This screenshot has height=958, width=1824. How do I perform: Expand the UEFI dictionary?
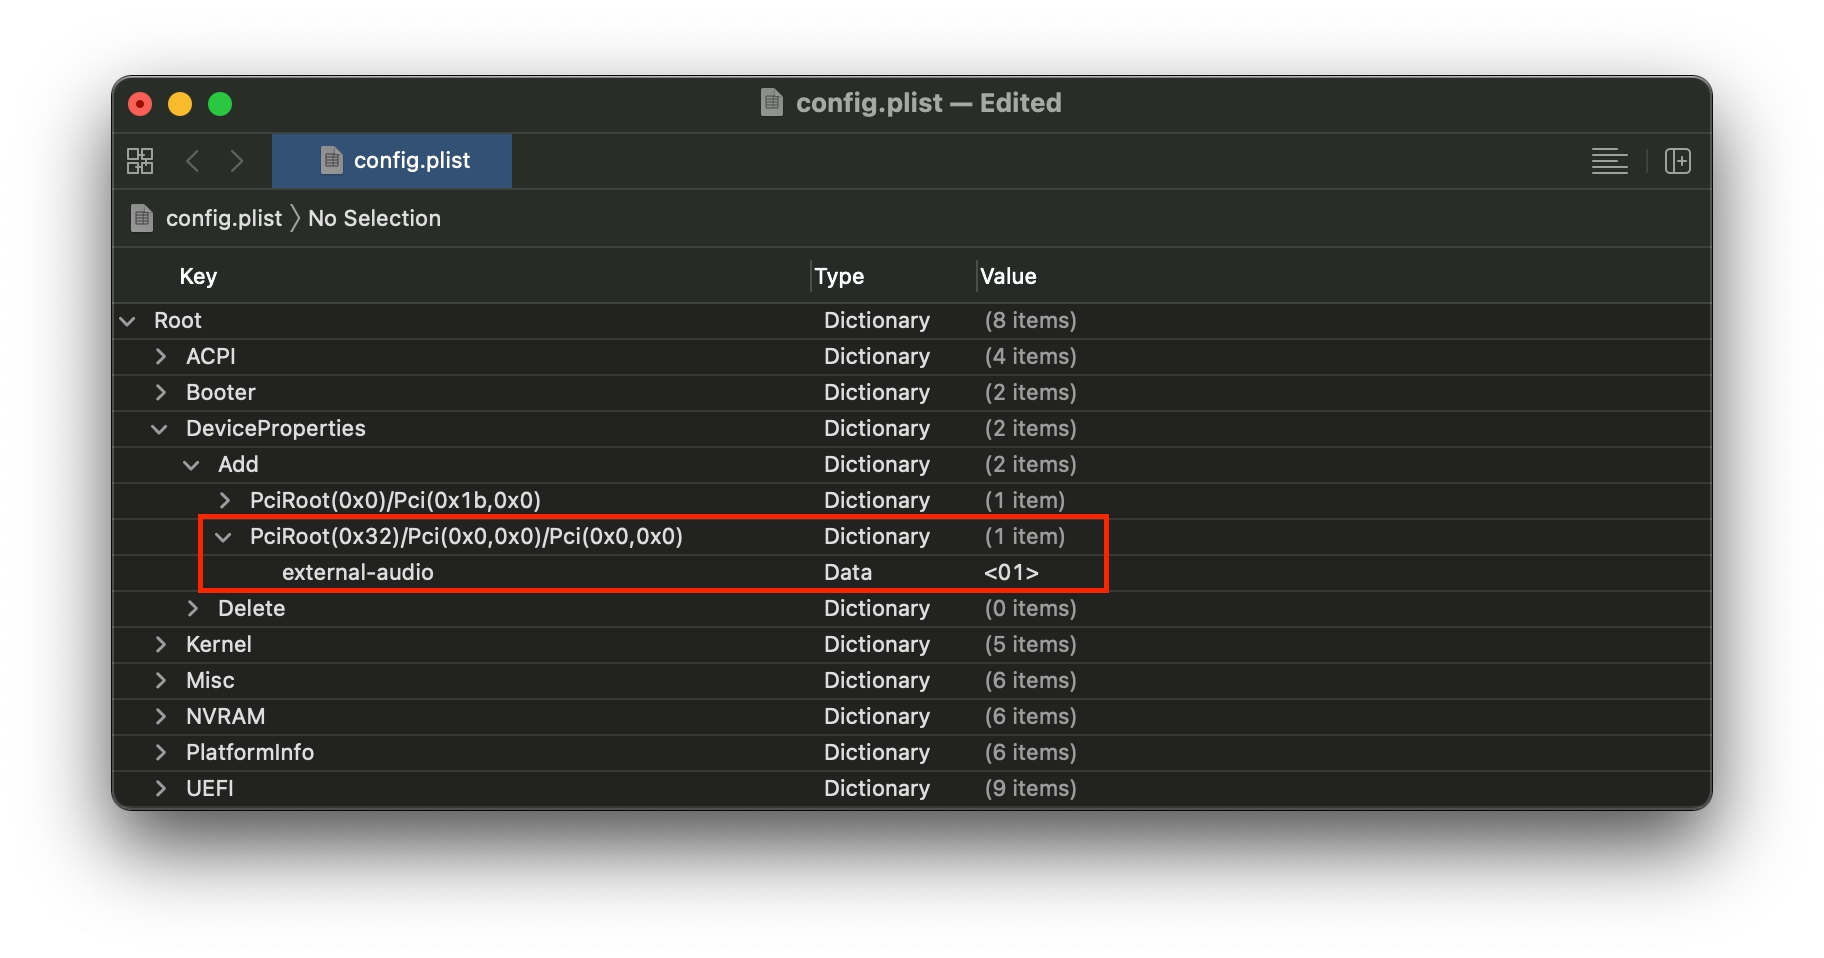click(x=161, y=789)
